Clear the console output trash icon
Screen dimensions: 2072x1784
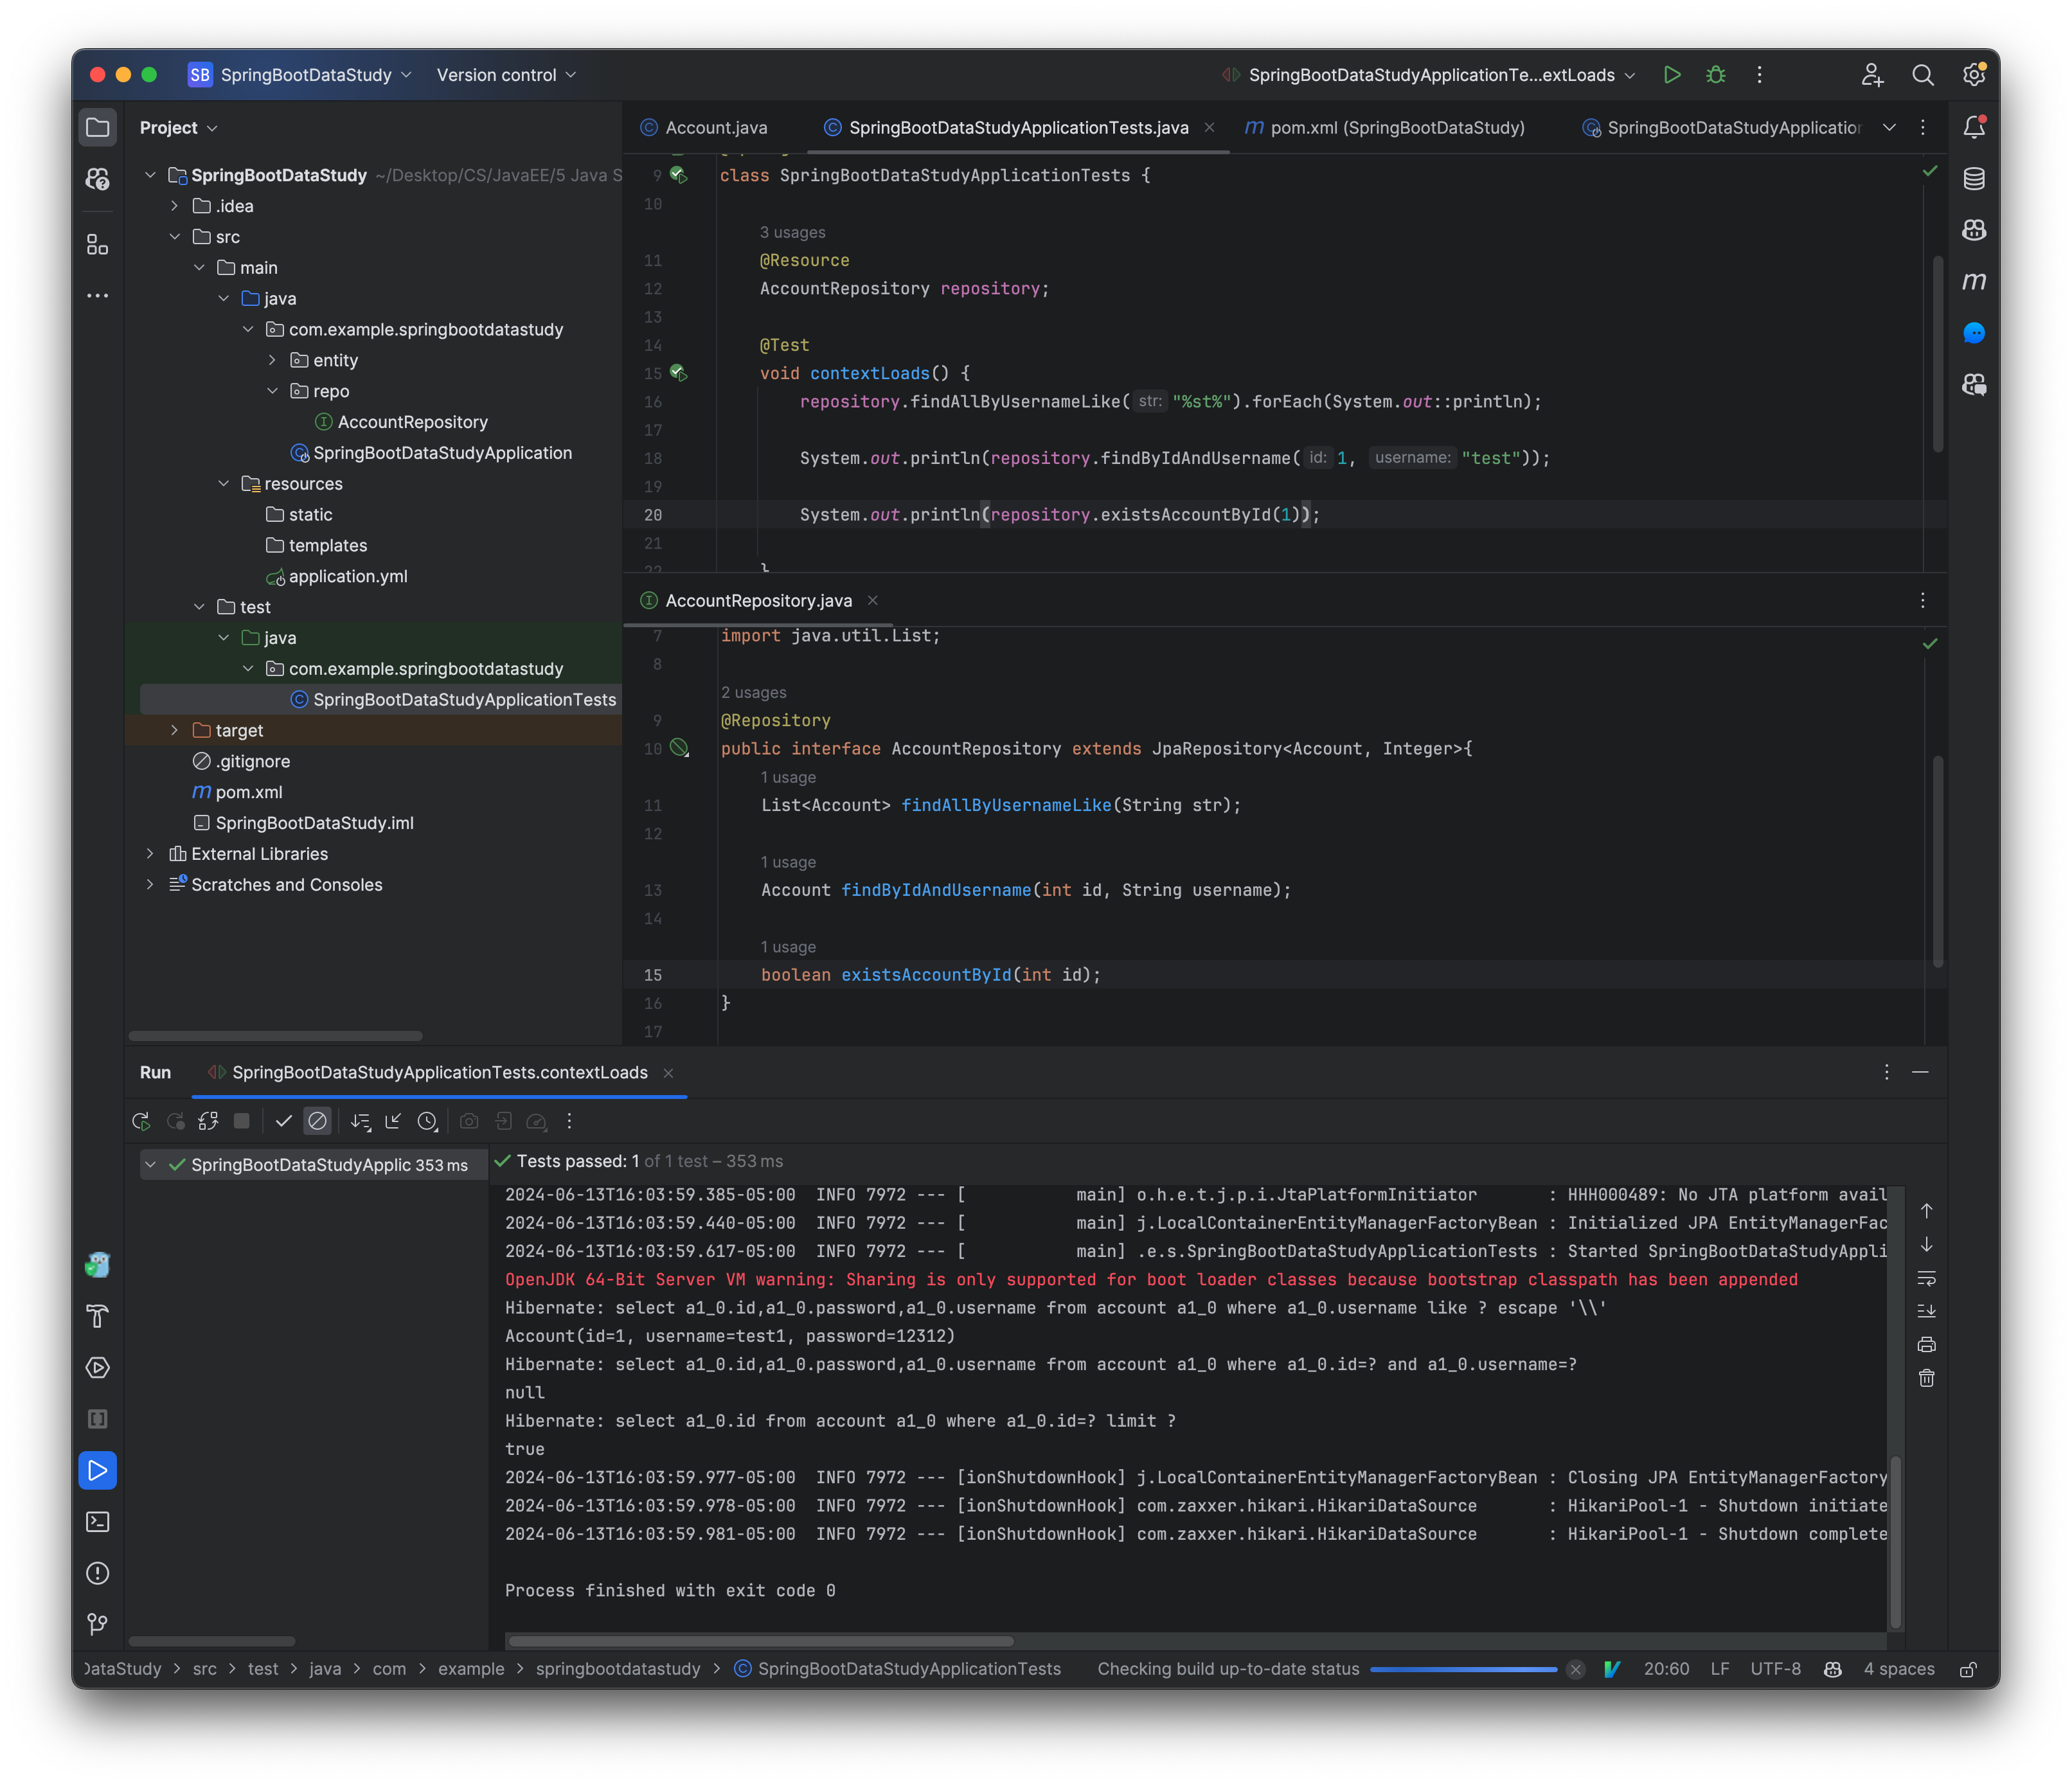click(x=1927, y=1378)
